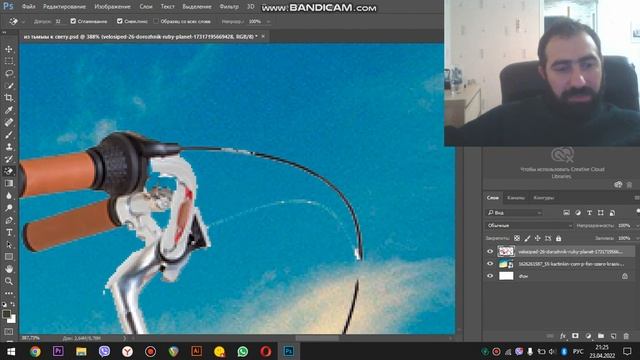
Task: Select the Magic Eraser tool in toolbar
Action: [x=9, y=171]
